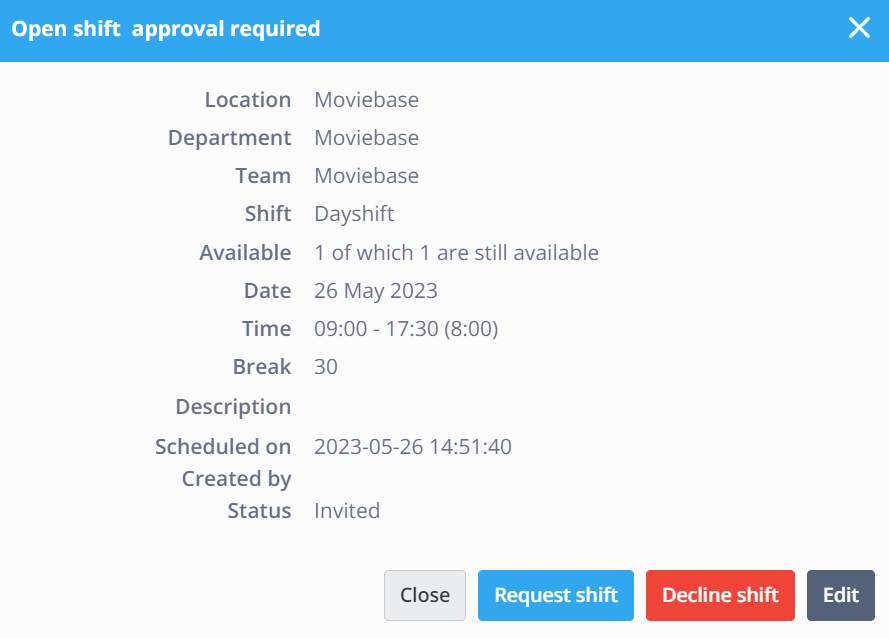Request the open shift
This screenshot has height=638, width=889.
(x=556, y=595)
